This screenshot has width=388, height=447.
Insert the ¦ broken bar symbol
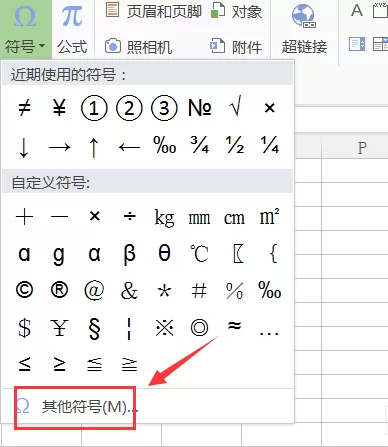coord(129,329)
